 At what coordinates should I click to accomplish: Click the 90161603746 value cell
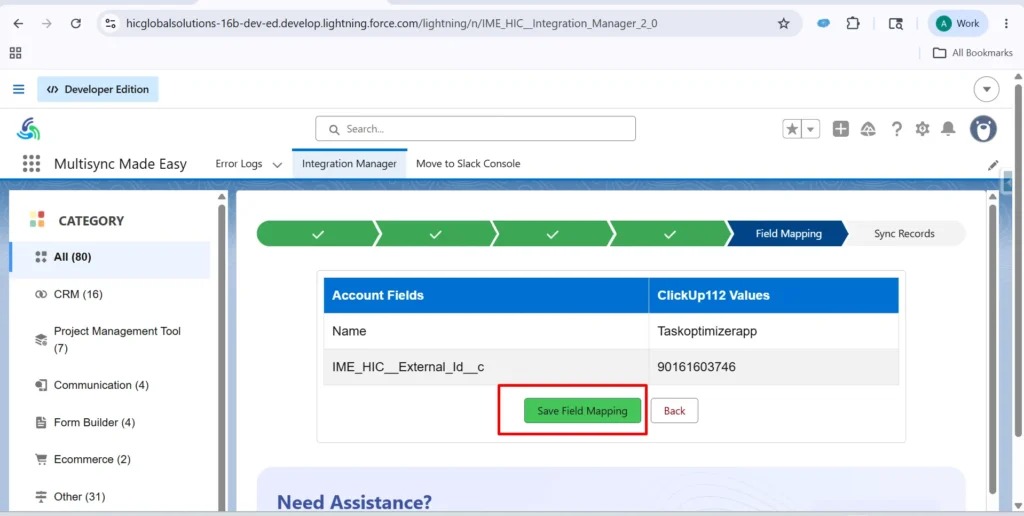click(773, 367)
